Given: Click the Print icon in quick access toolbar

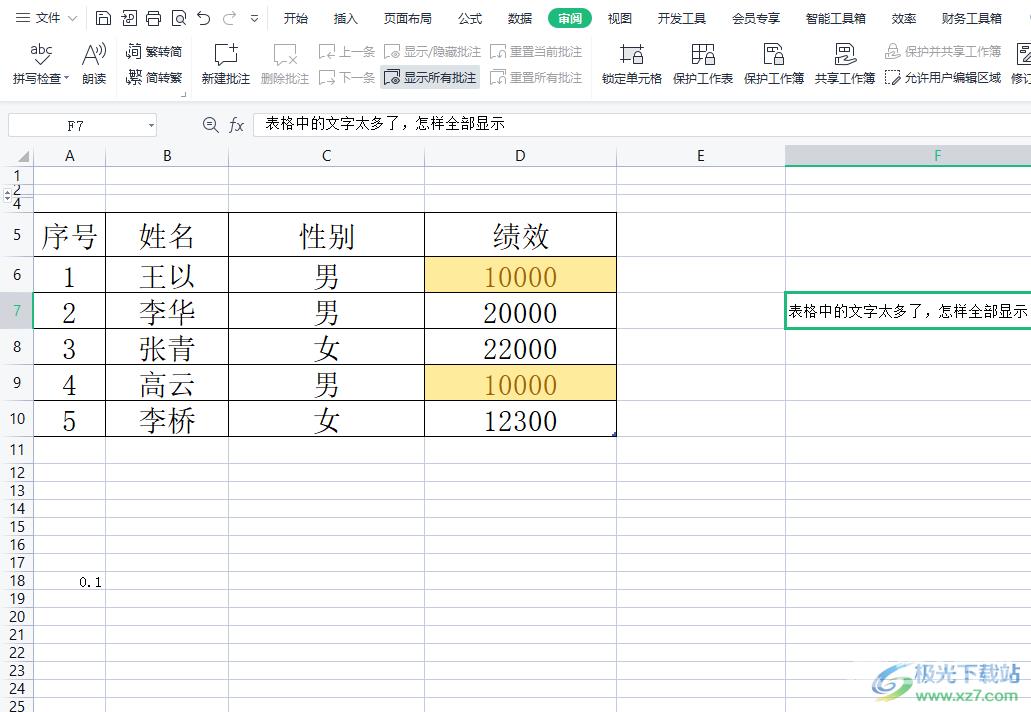Looking at the screenshot, I should click(154, 18).
